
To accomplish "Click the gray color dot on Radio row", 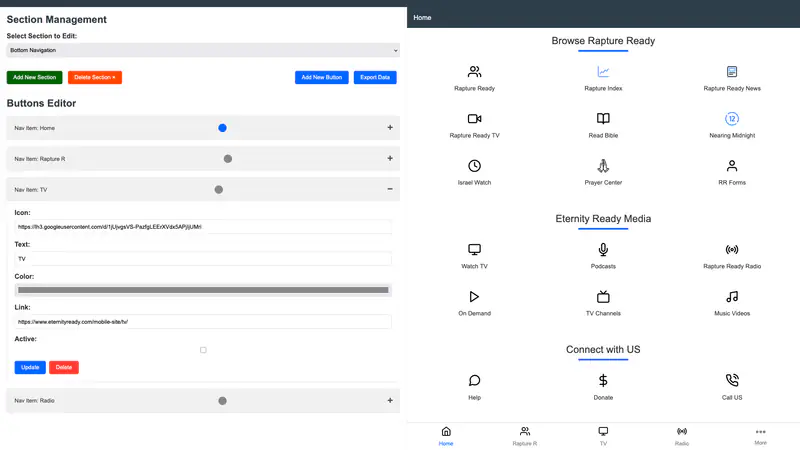I will (222, 401).
